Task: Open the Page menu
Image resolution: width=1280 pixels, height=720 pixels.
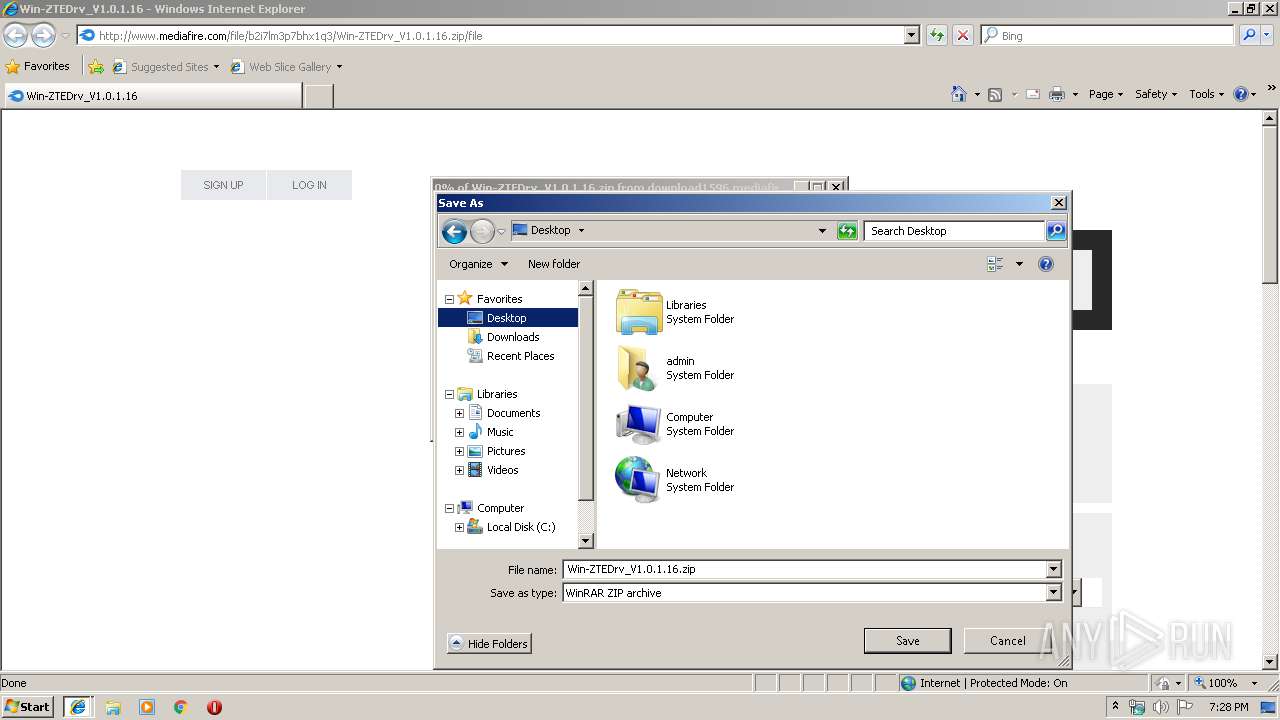Action: [x=1105, y=94]
